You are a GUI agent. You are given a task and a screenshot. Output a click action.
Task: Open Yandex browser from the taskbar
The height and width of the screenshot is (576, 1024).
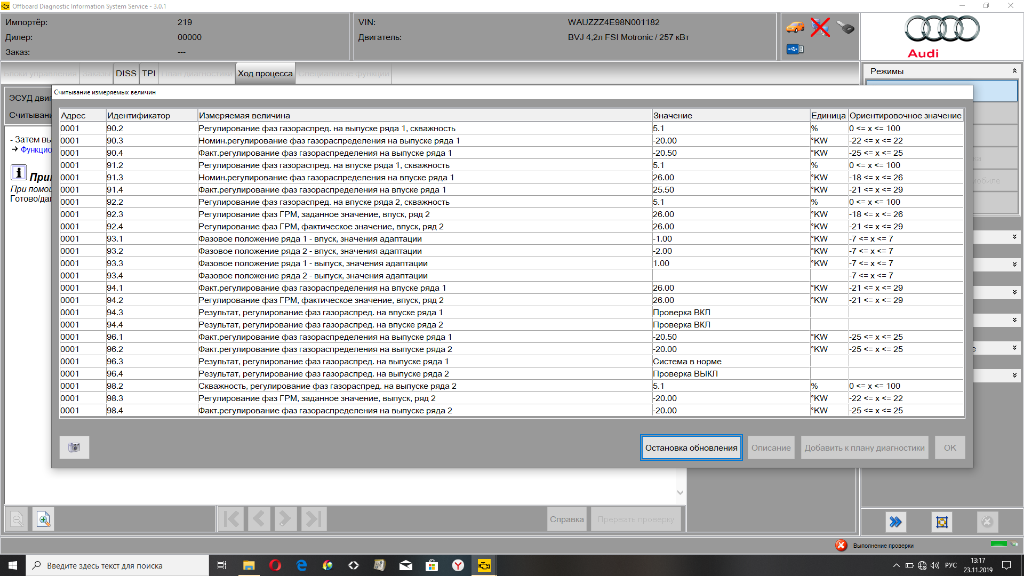(x=458, y=565)
